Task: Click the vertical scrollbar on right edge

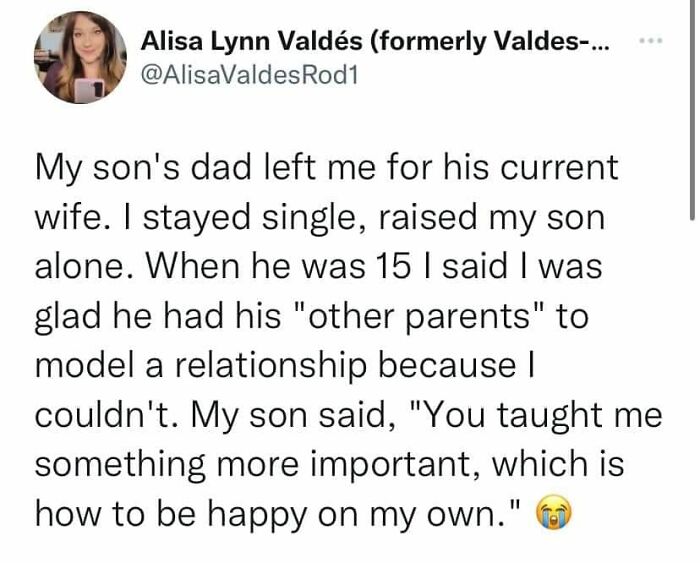Action: click(692, 109)
